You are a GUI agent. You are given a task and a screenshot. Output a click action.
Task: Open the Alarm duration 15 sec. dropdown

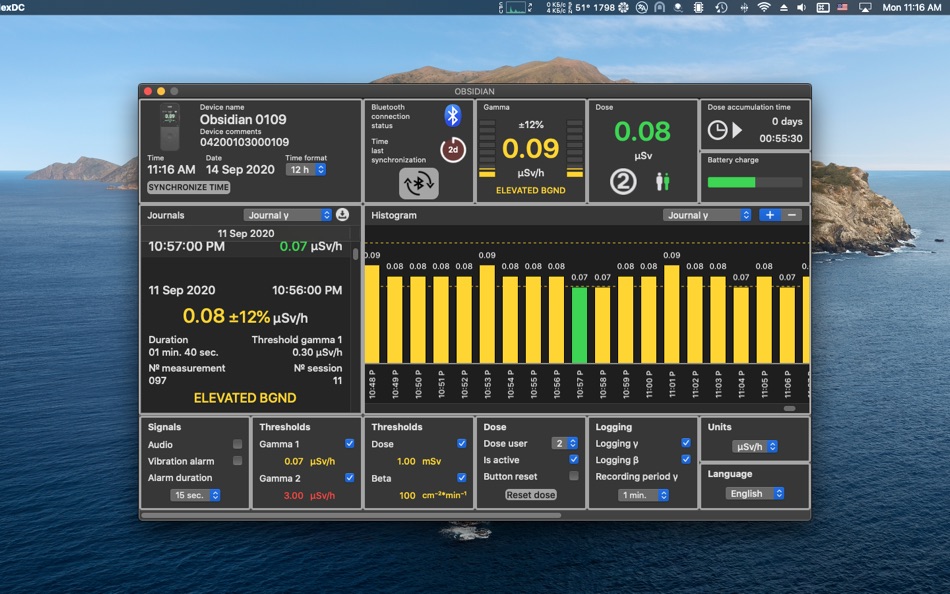tap(195, 495)
